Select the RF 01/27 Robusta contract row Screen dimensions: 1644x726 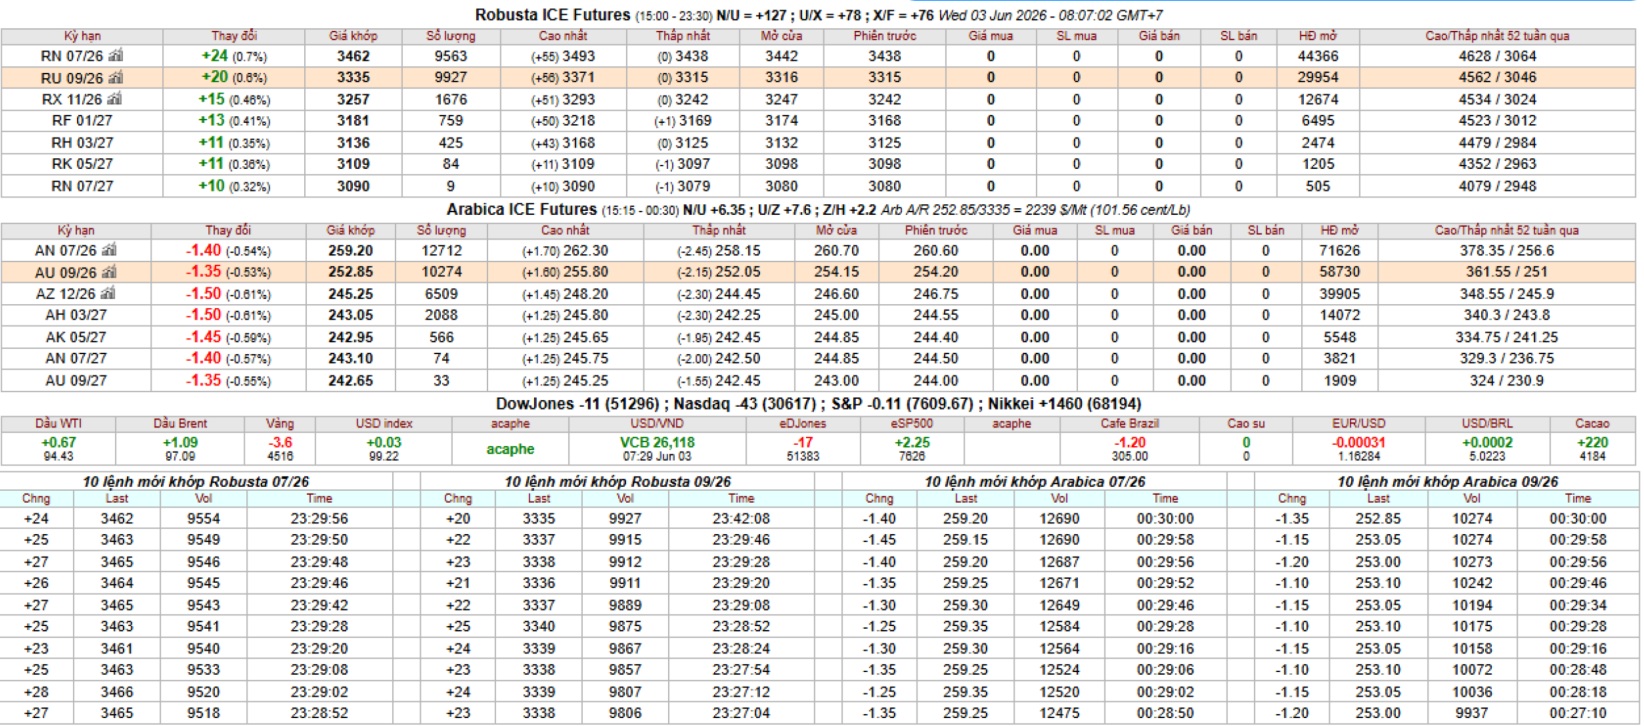point(818,121)
